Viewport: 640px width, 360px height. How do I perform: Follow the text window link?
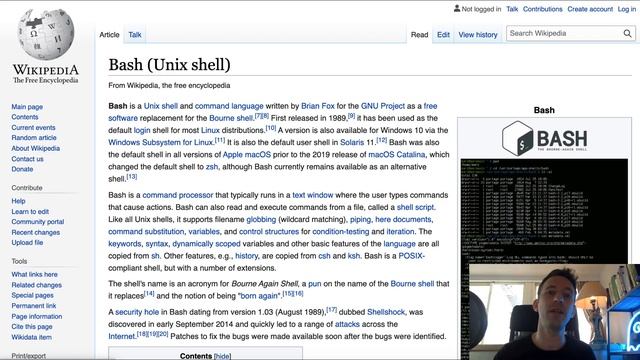[x=313, y=195]
